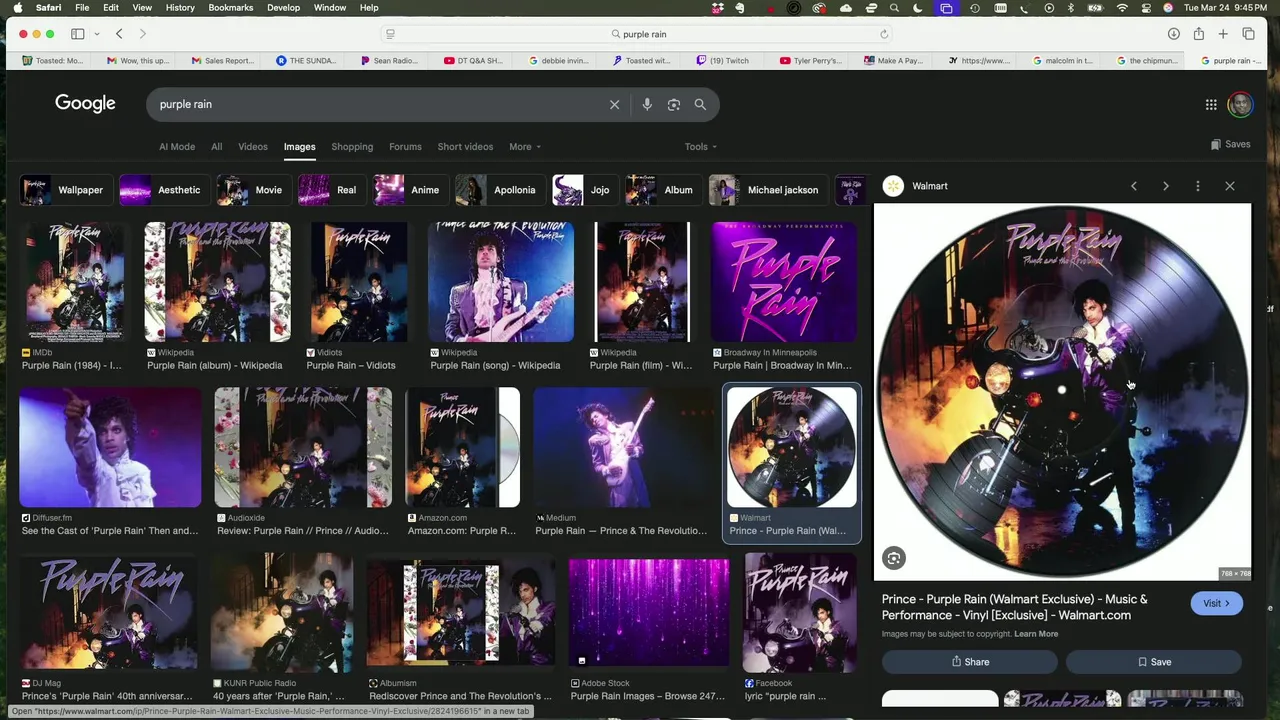Start voice search with microphone icon
This screenshot has height=720, width=1280.
click(647, 104)
